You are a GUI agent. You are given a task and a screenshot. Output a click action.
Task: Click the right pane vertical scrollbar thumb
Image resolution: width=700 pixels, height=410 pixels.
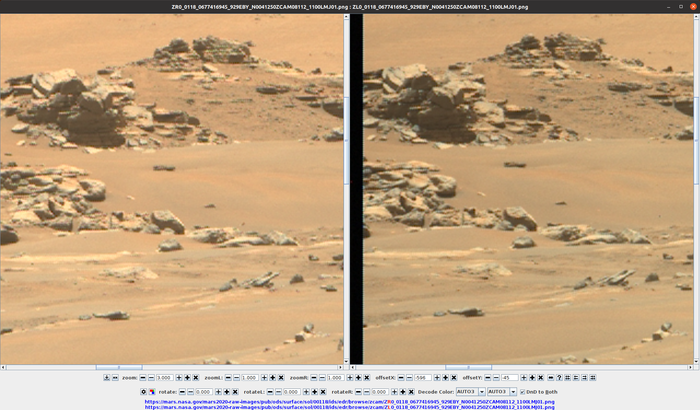point(696,141)
